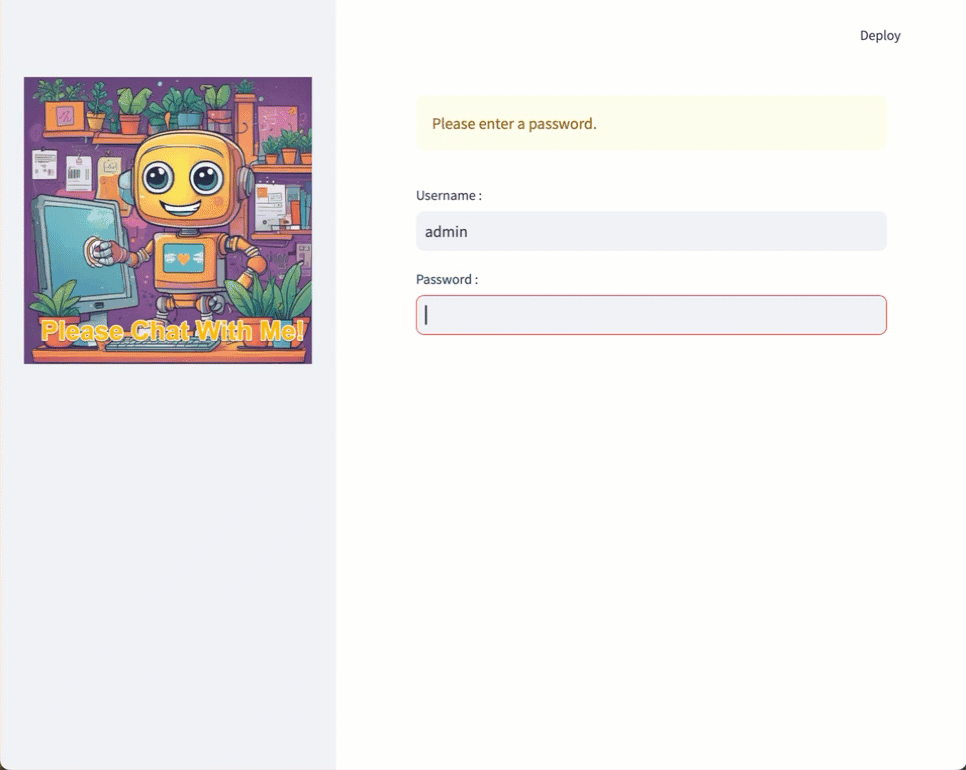Image resolution: width=966 pixels, height=770 pixels.
Task: Focus the Password input field
Action: [x=651, y=315]
